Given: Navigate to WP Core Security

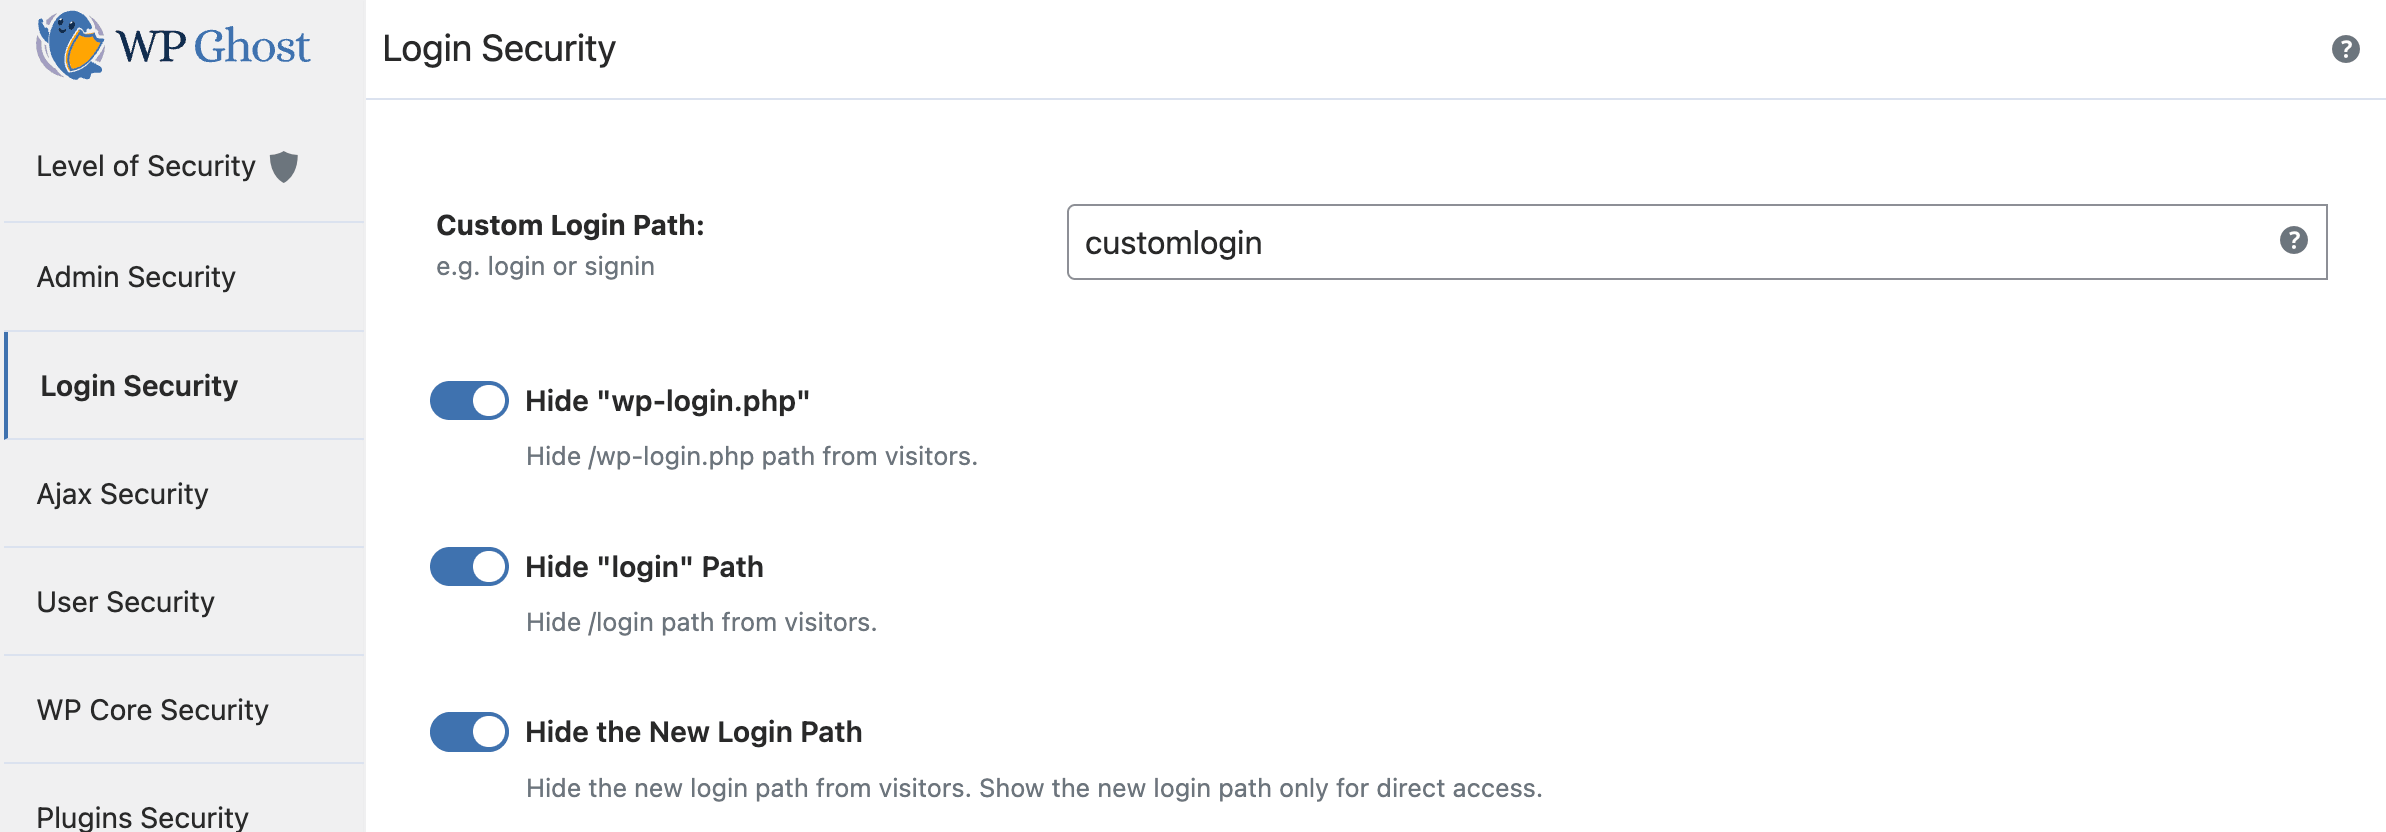Looking at the screenshot, I should [151, 709].
